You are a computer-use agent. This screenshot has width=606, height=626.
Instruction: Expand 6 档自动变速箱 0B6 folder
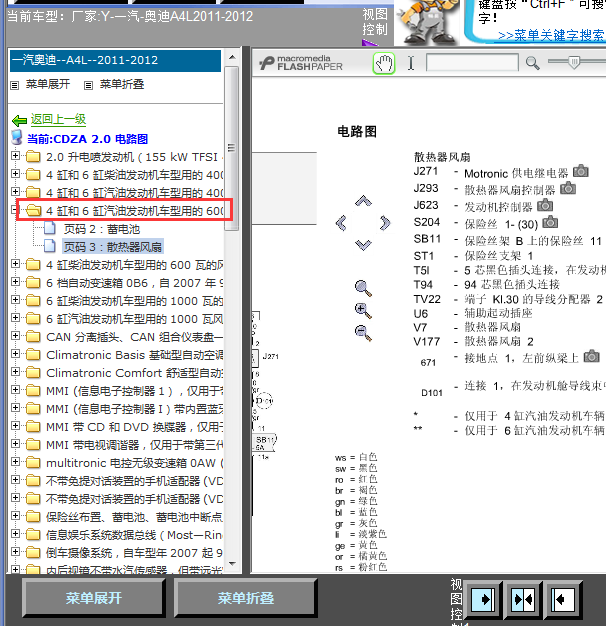click(x=15, y=281)
